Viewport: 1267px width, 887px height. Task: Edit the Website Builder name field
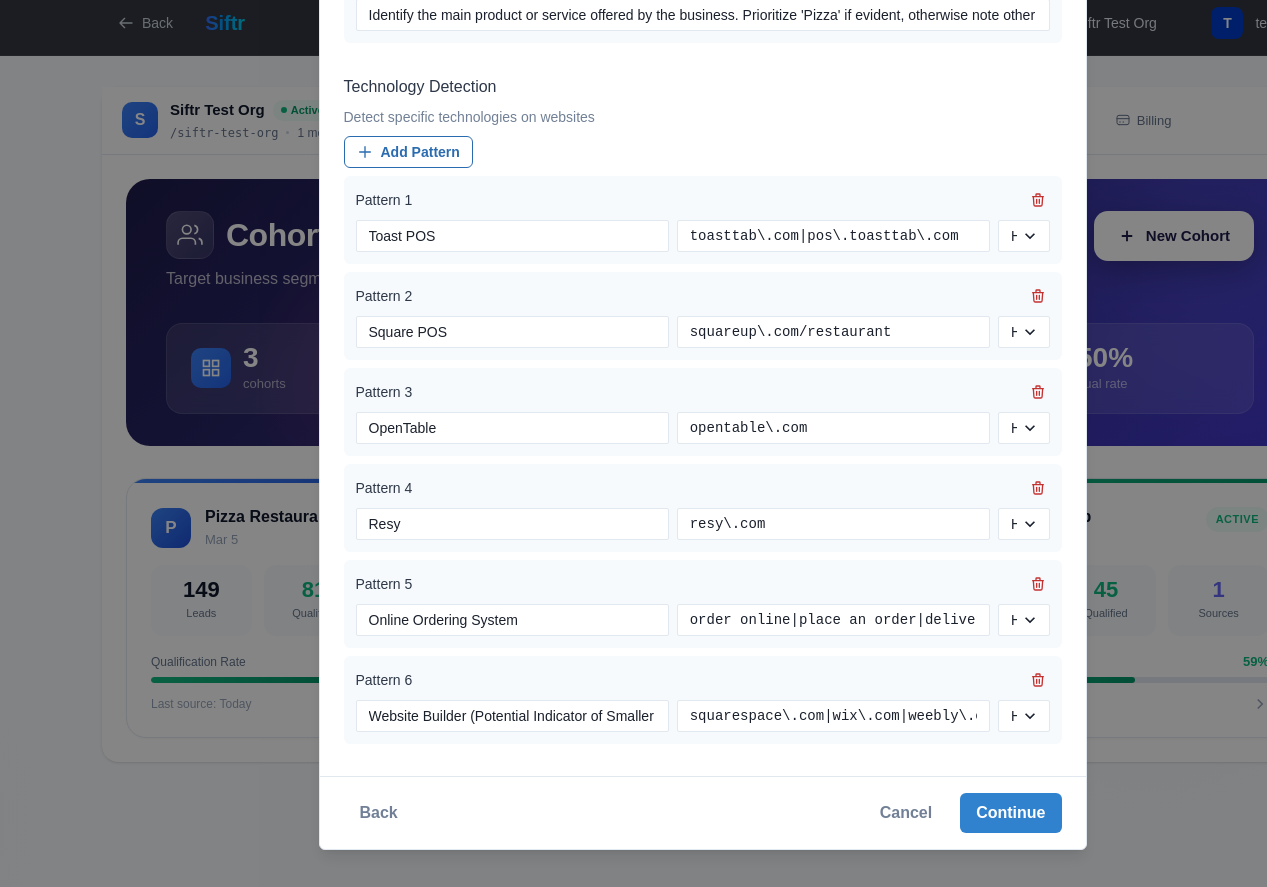tap(512, 716)
